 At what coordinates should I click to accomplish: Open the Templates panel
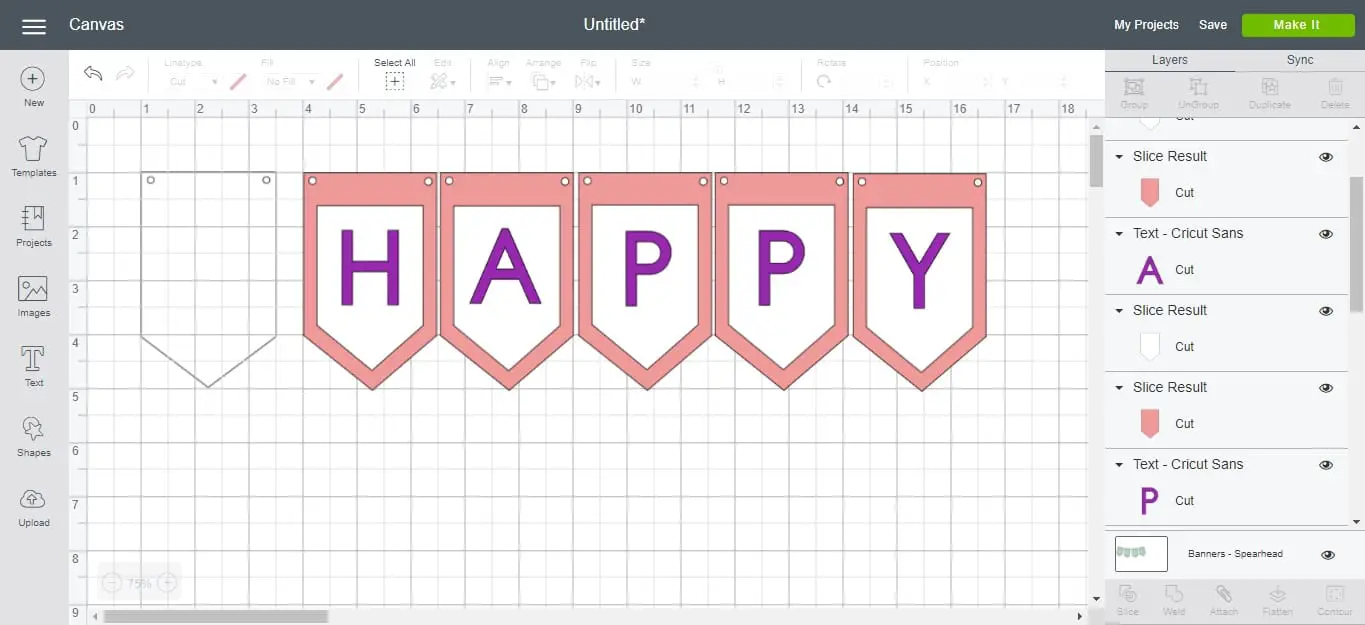[x=33, y=151]
